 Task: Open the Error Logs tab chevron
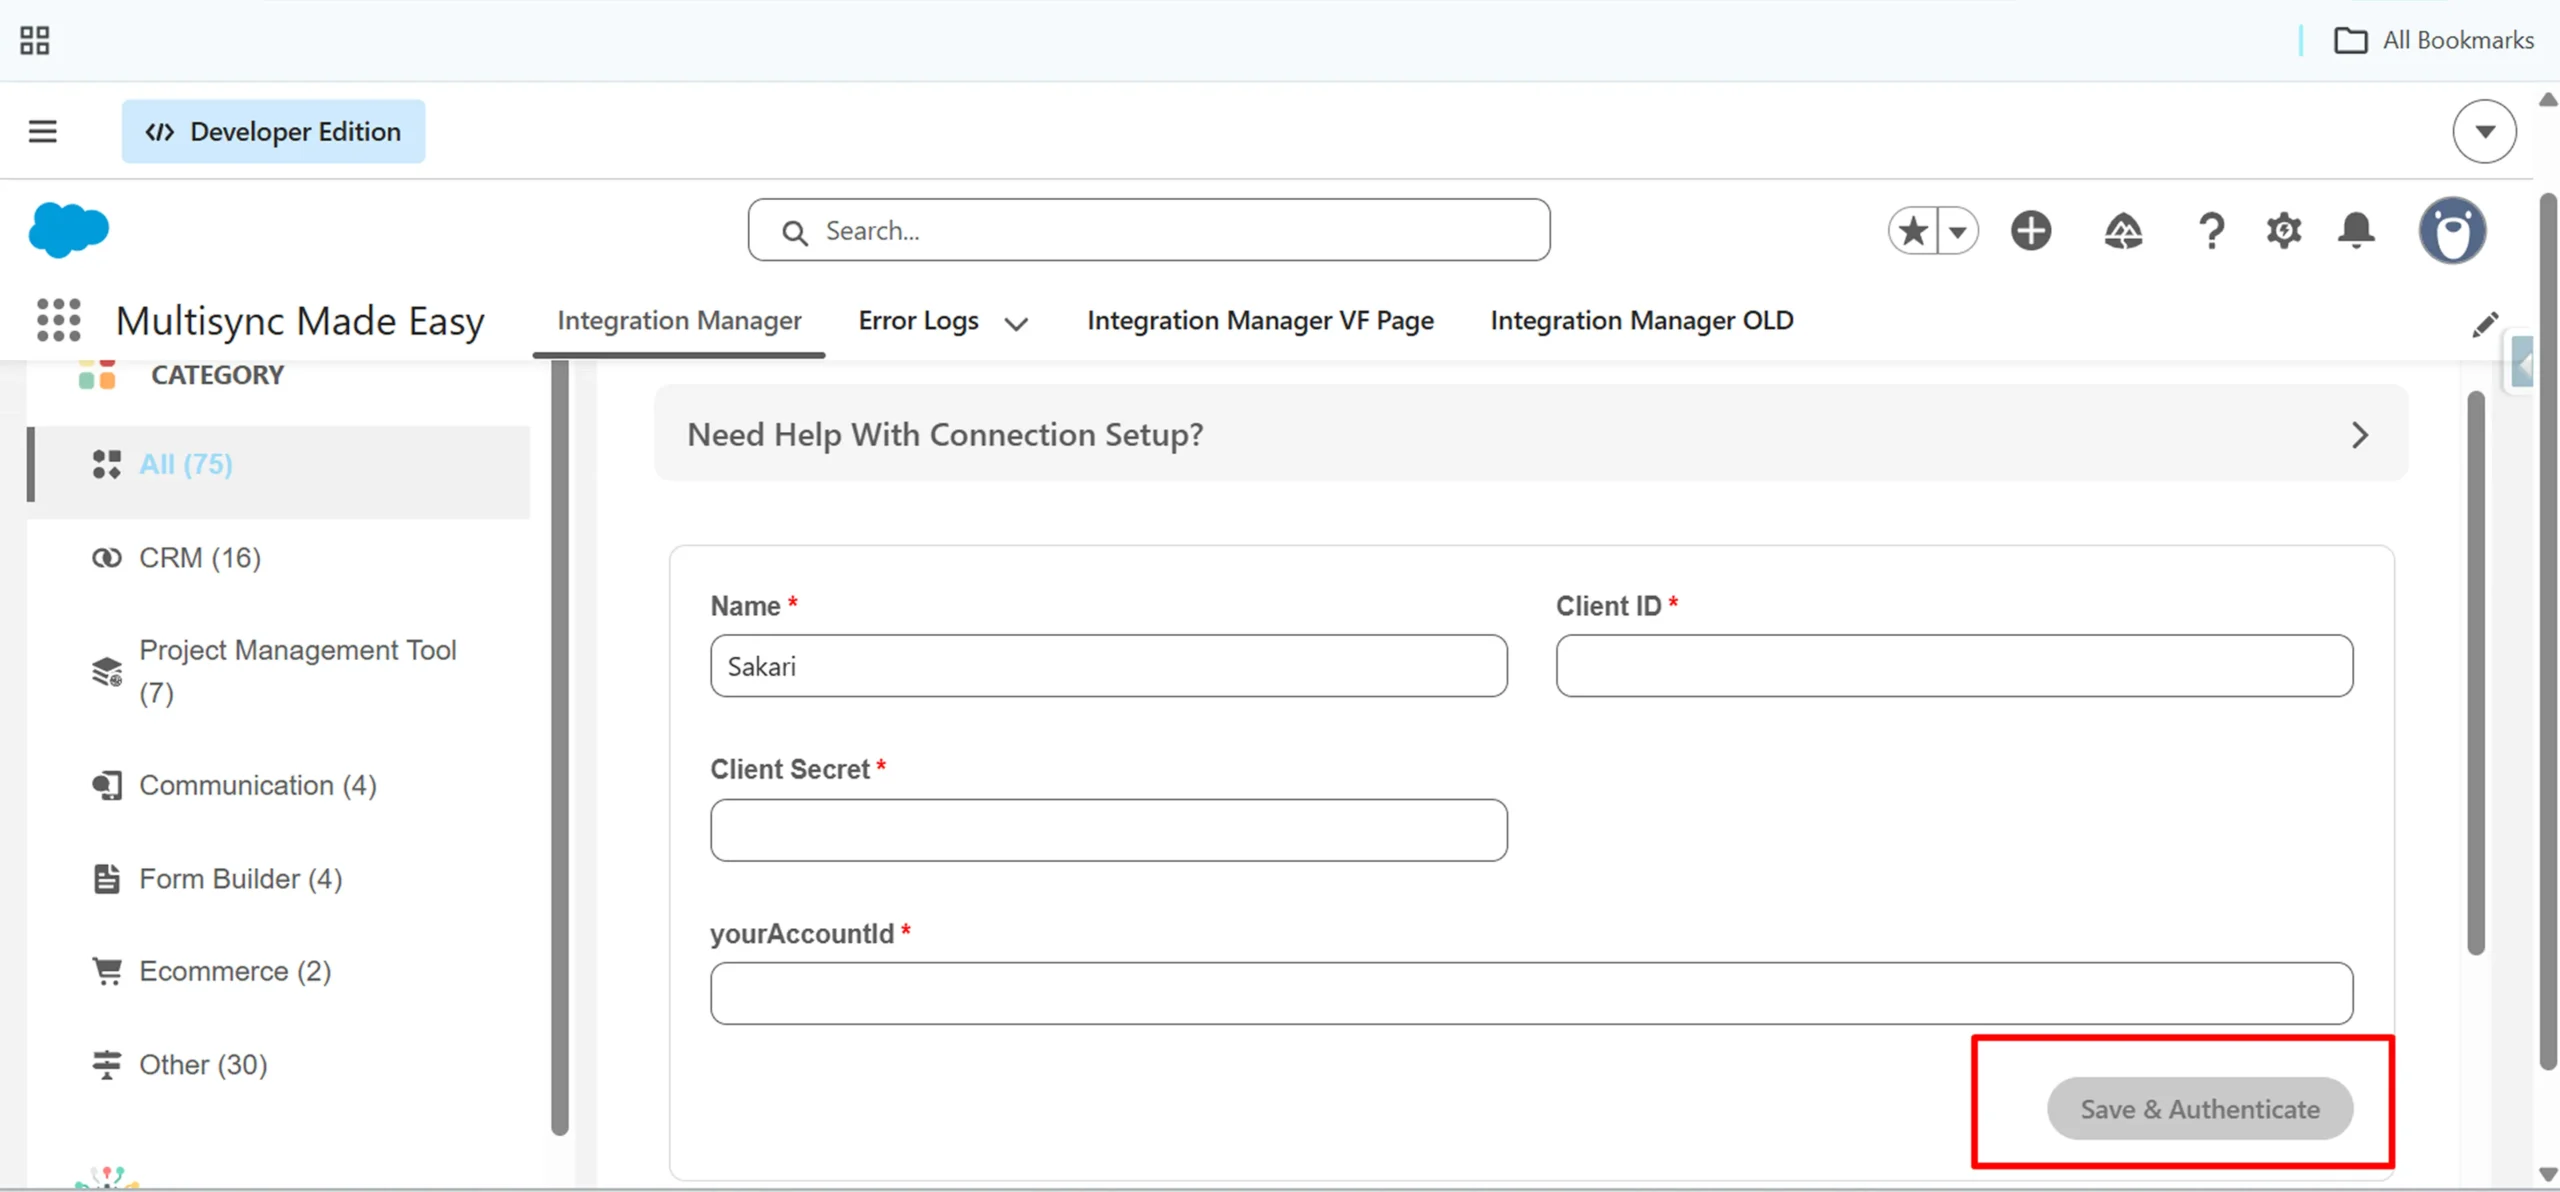[1016, 323]
